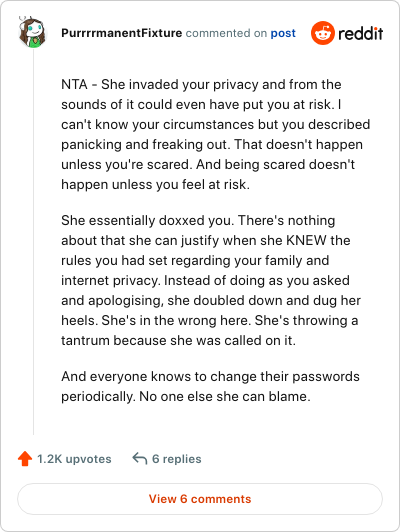Follow the blue "post" link
Screen dimensions: 400x532
[x=283, y=33]
